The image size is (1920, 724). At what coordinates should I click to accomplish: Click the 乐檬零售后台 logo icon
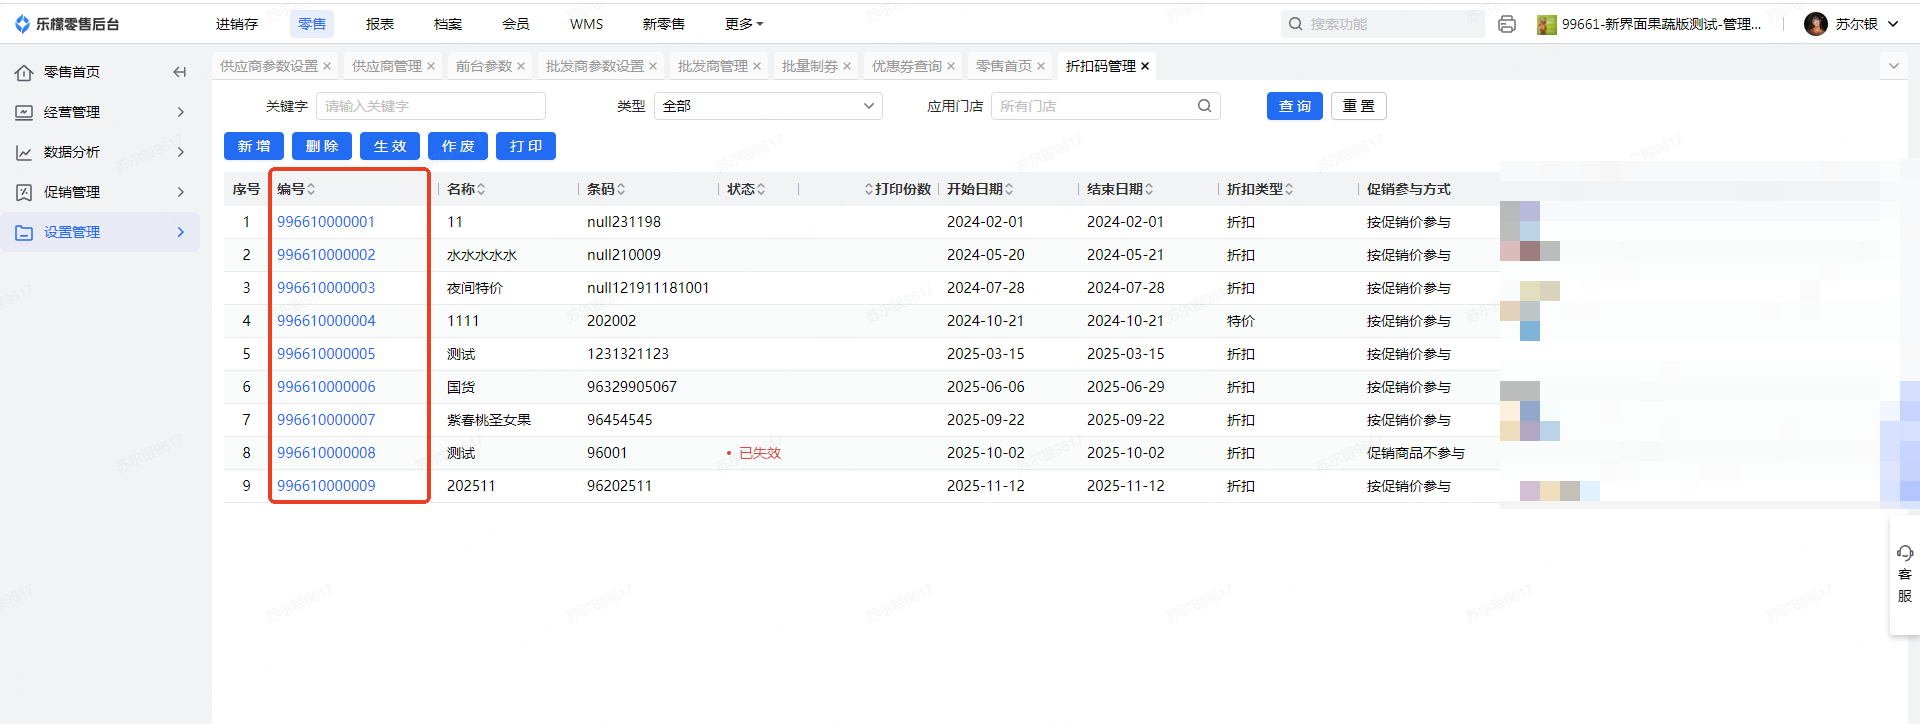(x=22, y=24)
